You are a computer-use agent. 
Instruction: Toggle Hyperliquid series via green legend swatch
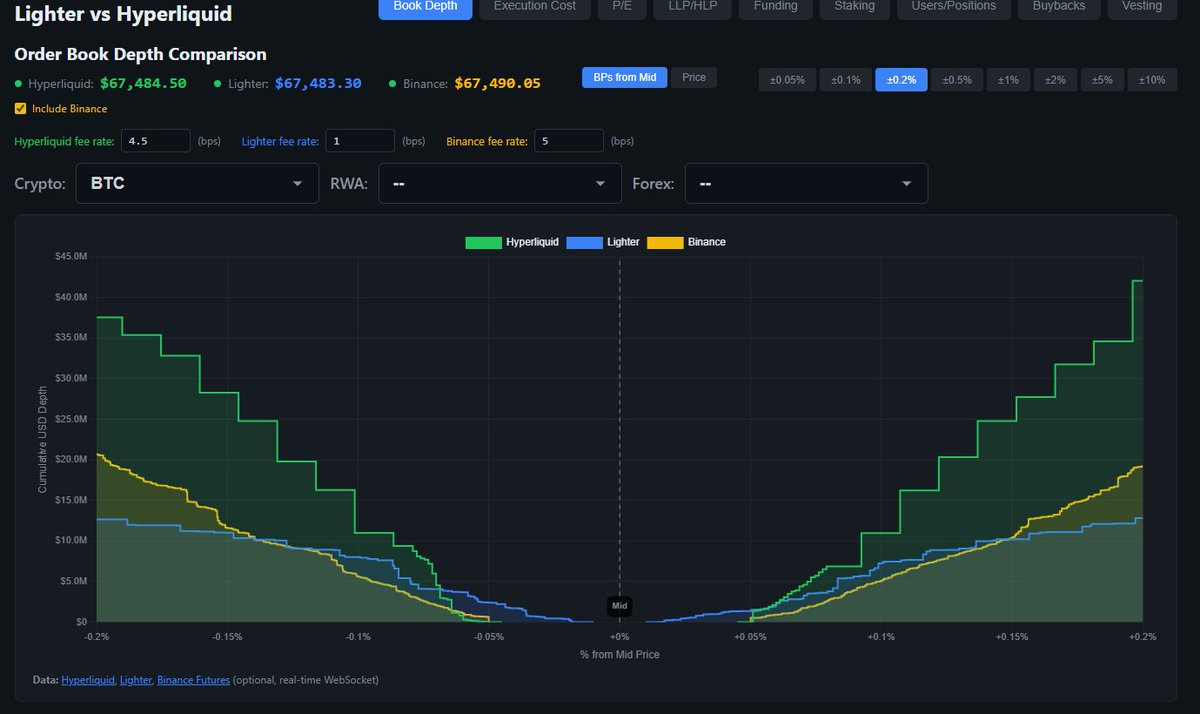pos(483,243)
